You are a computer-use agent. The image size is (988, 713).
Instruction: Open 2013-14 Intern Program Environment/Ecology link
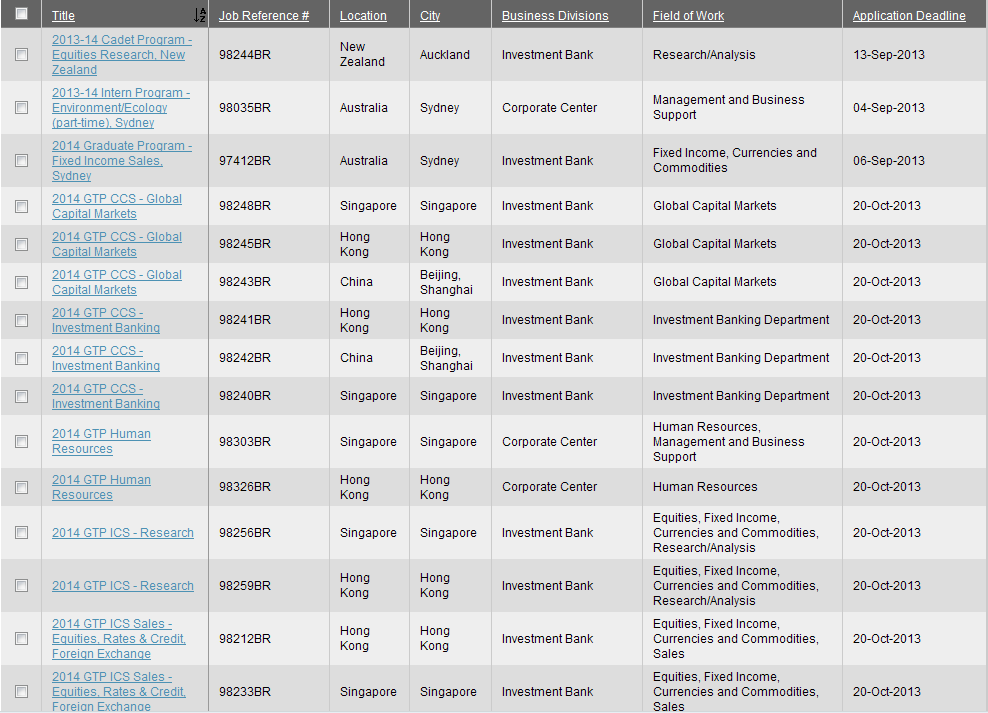pyautogui.click(x=119, y=108)
